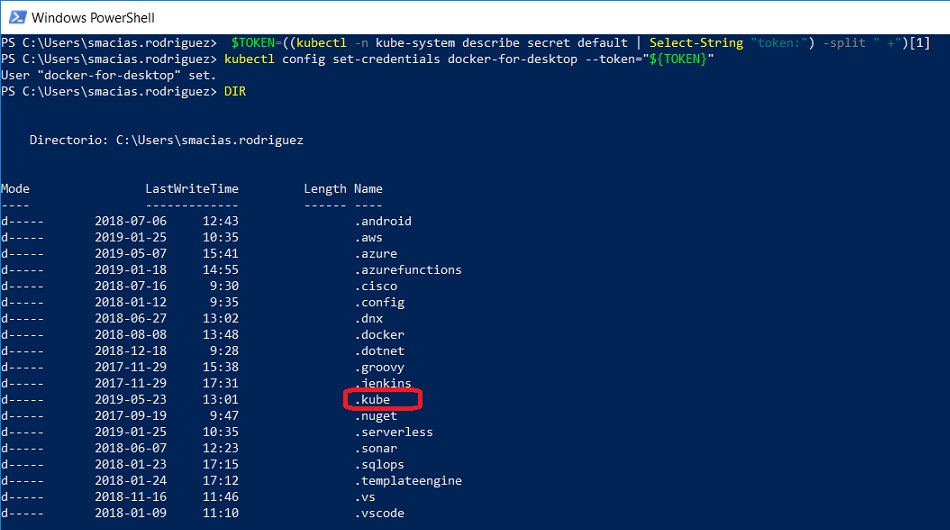Select the .jenkins directory entry
This screenshot has width=950, height=530.
pyautogui.click(x=383, y=383)
